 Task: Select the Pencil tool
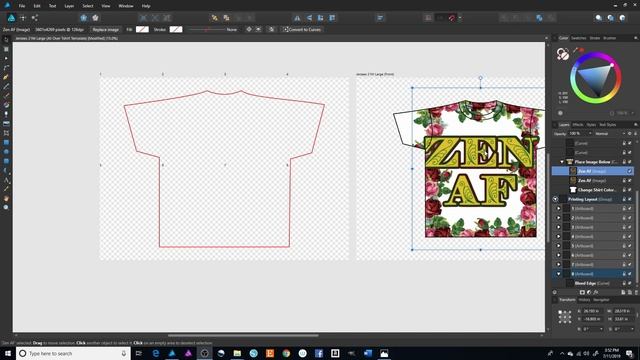[6, 87]
